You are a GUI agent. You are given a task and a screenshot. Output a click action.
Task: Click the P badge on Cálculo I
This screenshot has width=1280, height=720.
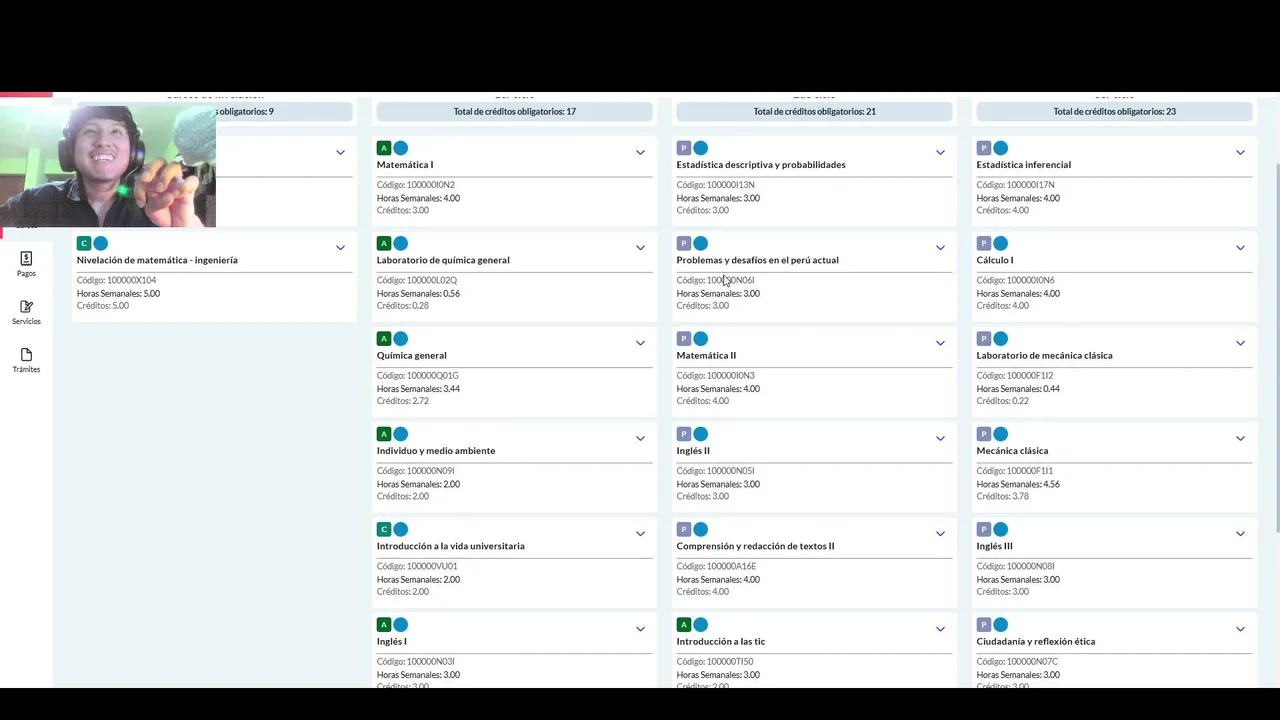(984, 243)
